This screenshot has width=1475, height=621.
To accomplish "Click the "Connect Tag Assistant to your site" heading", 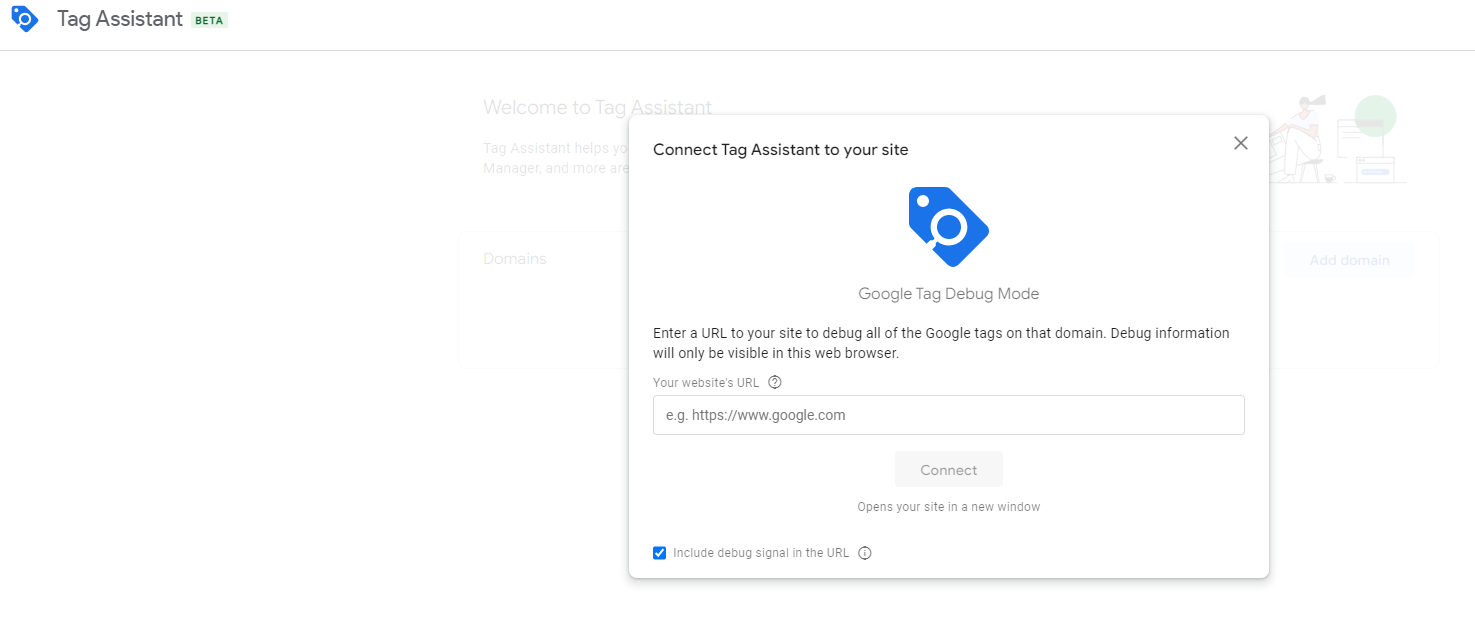I will click(781, 150).
